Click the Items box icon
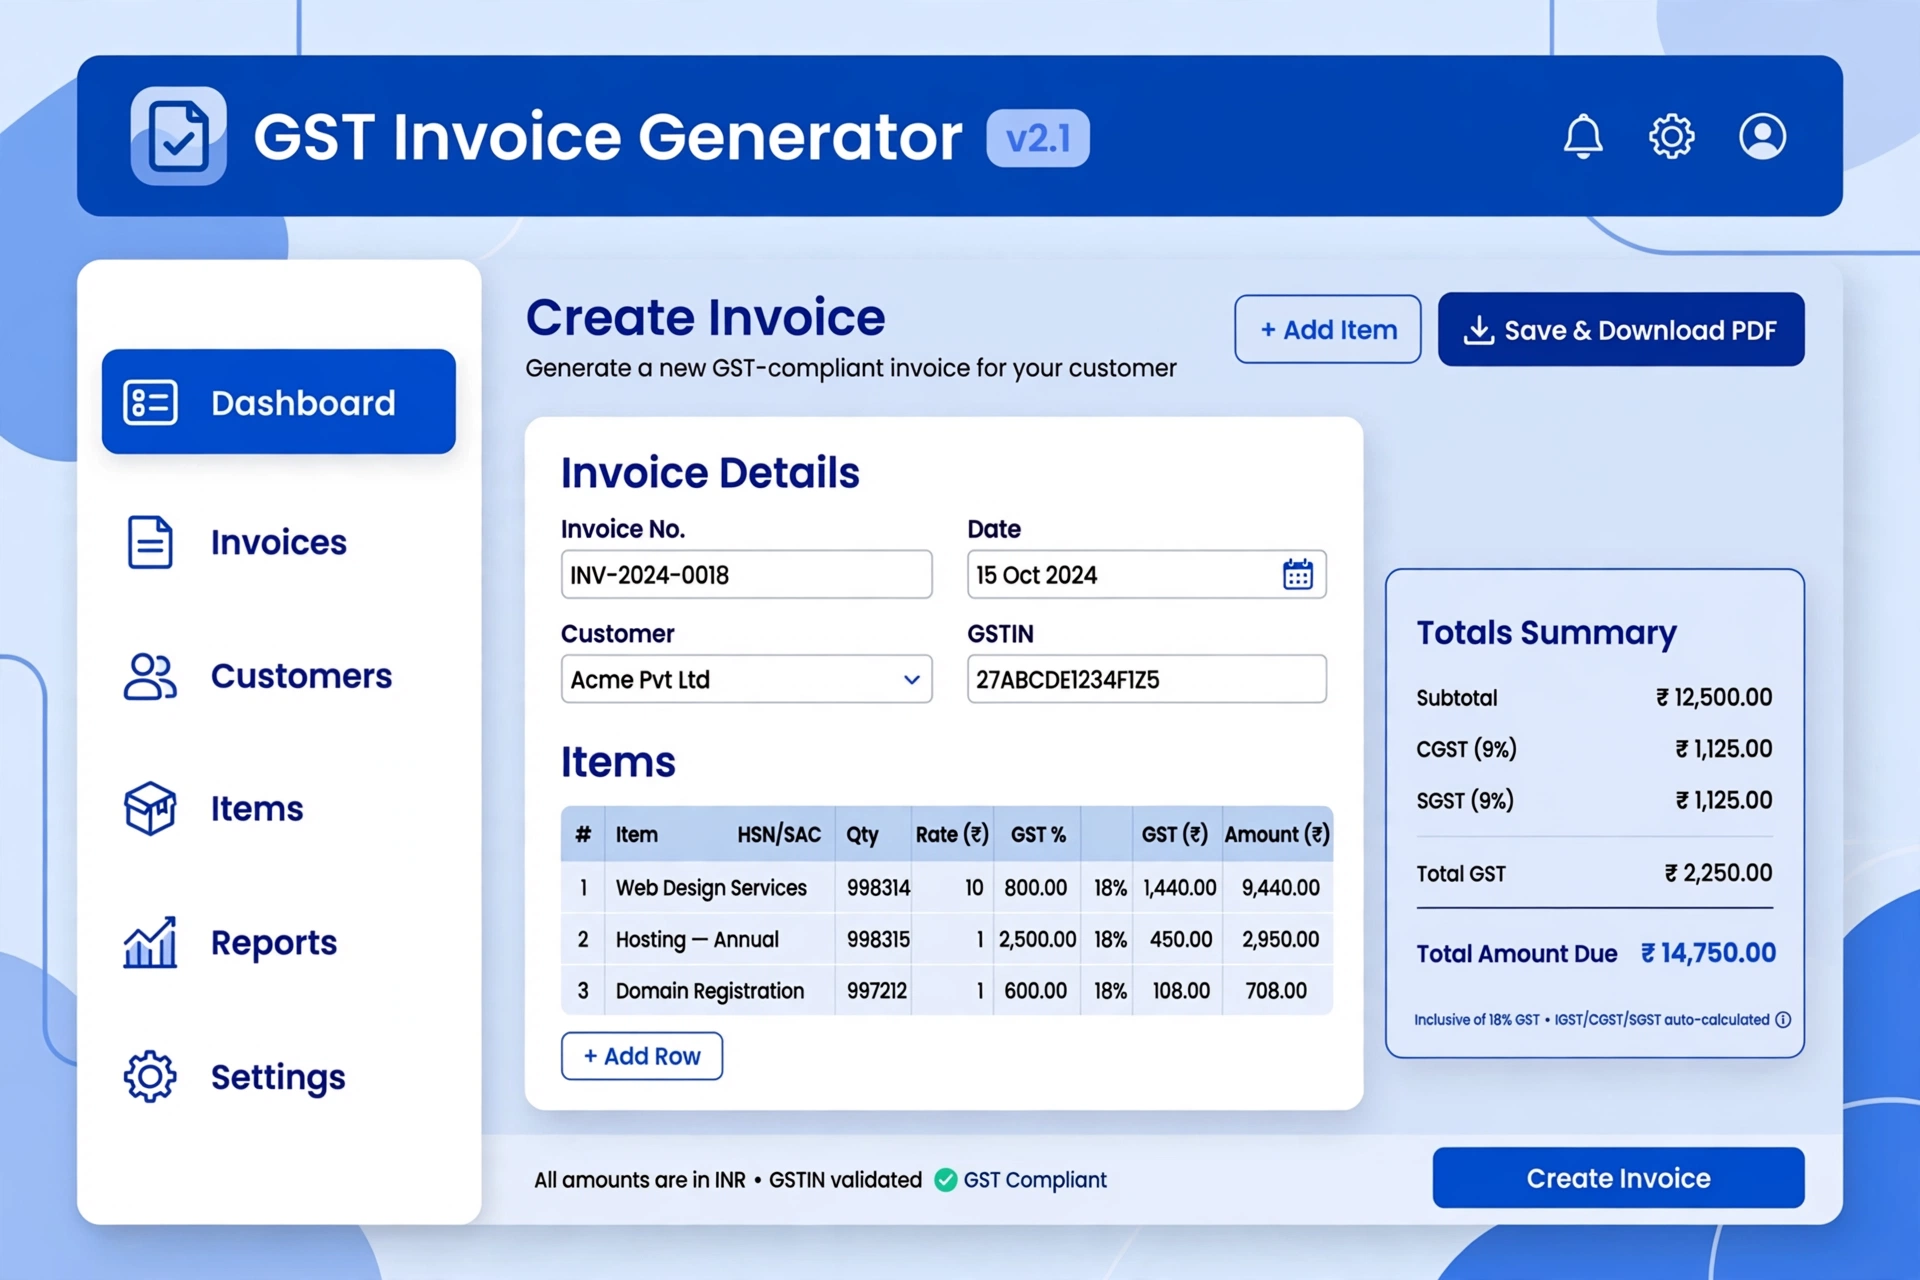Viewport: 1920px width, 1280px height. tap(150, 808)
